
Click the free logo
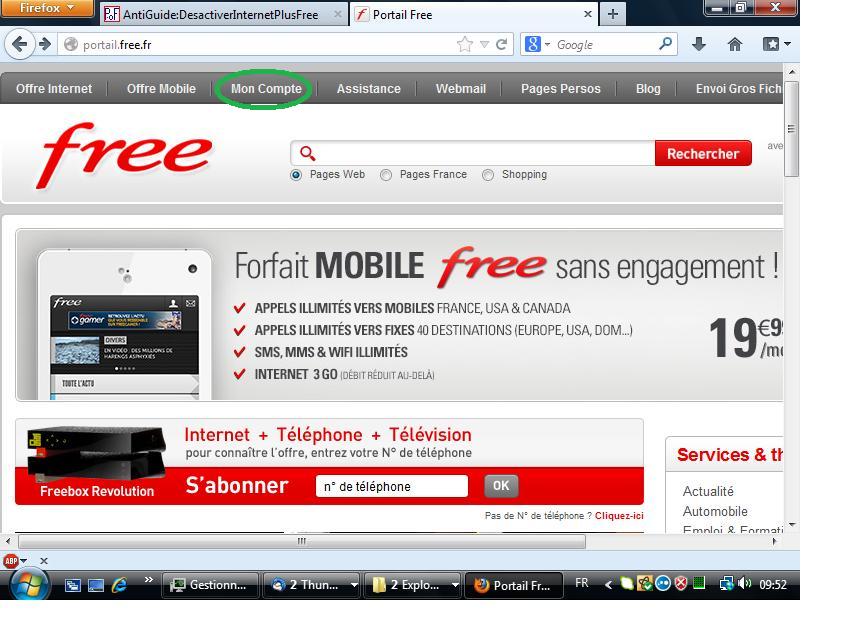click(124, 154)
